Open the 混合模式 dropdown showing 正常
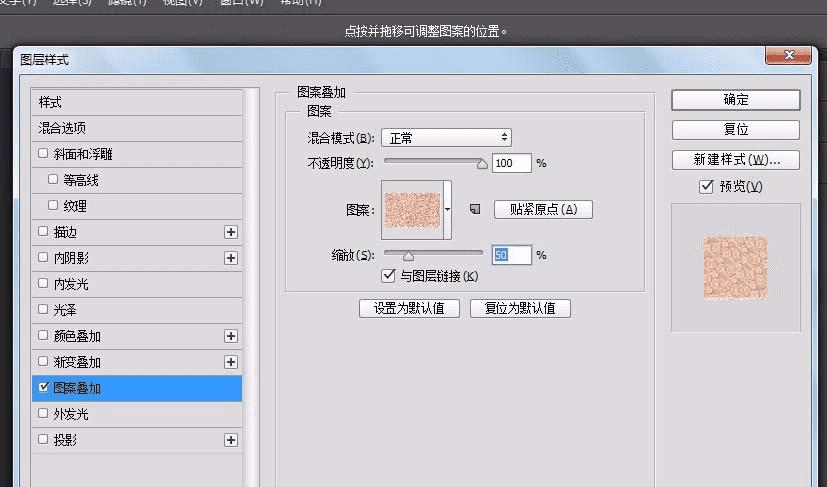Screen dimensions: 827x487 click(446, 138)
